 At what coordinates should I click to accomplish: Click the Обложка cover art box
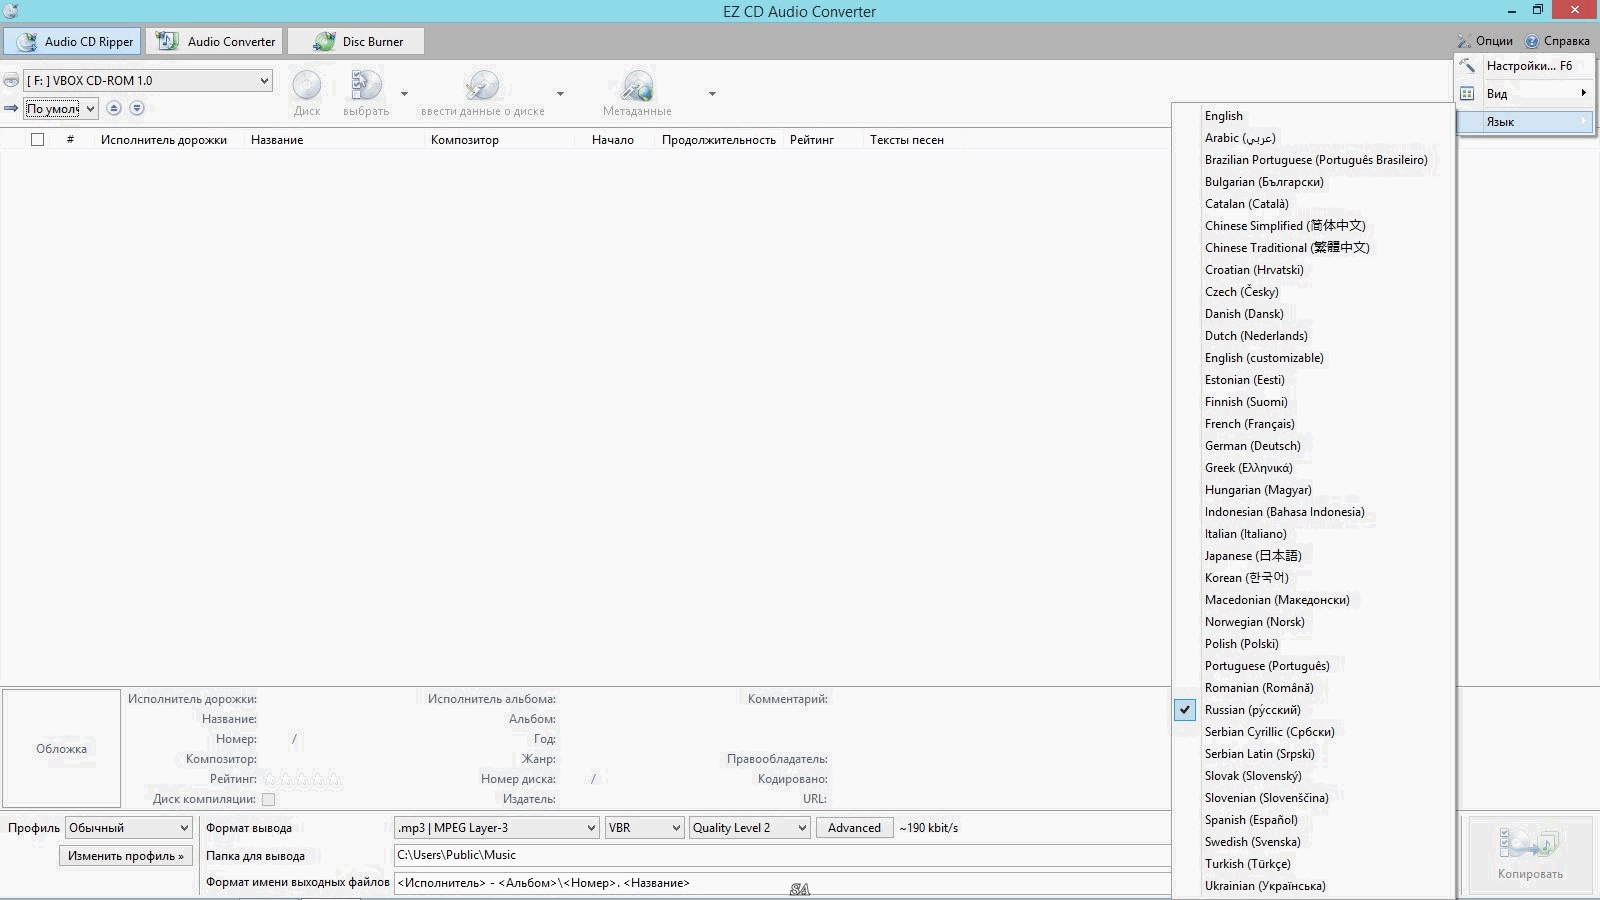[x=62, y=748]
